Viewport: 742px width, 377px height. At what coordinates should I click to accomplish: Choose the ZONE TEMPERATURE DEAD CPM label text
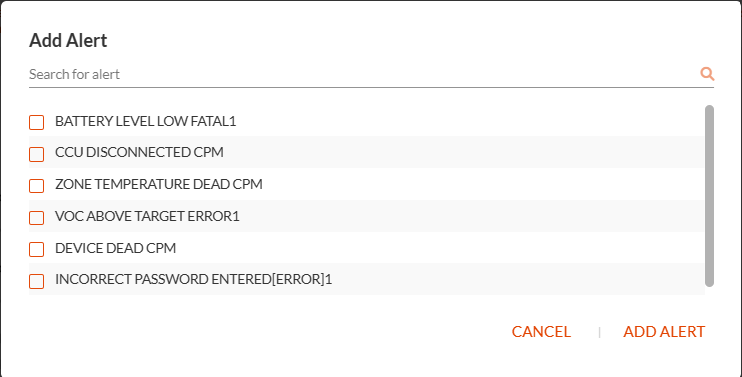pos(159,184)
